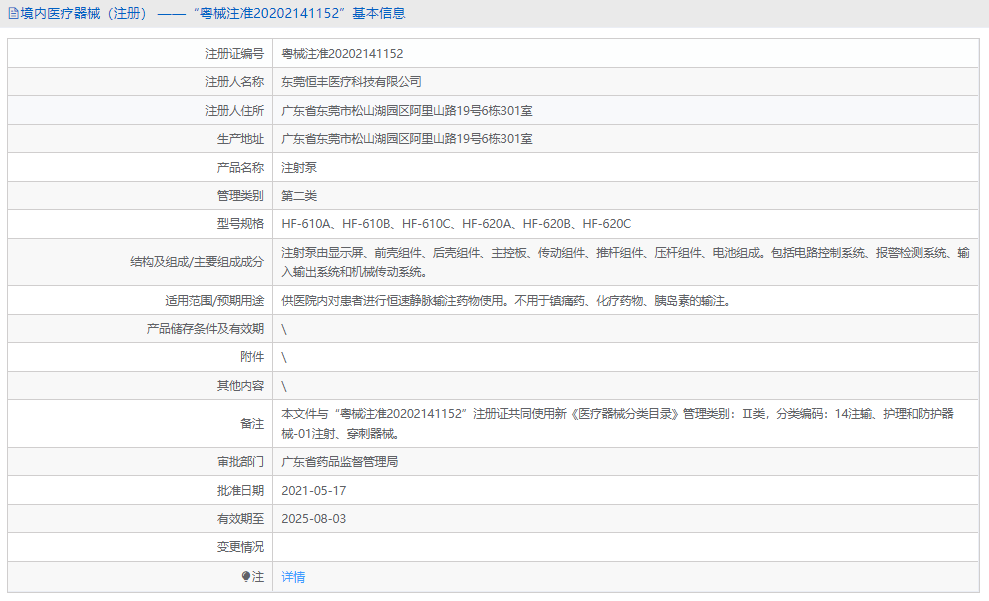
Task: Click the document icon before the page title
Action: point(10,13)
